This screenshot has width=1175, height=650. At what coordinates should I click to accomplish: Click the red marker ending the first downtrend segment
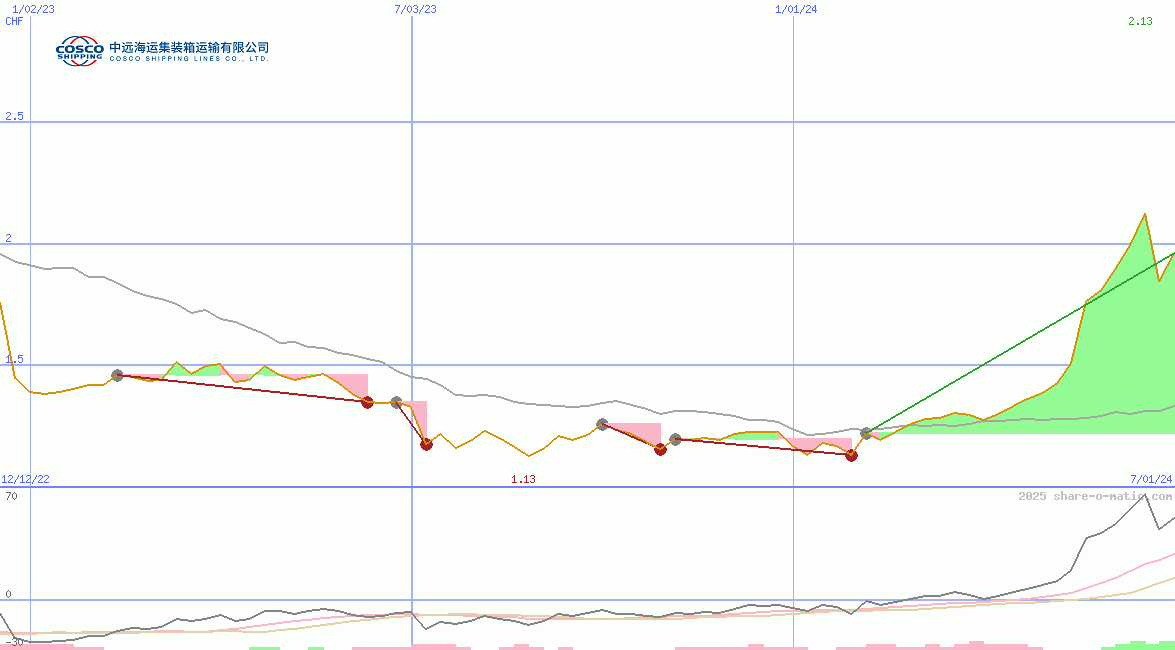coord(367,403)
